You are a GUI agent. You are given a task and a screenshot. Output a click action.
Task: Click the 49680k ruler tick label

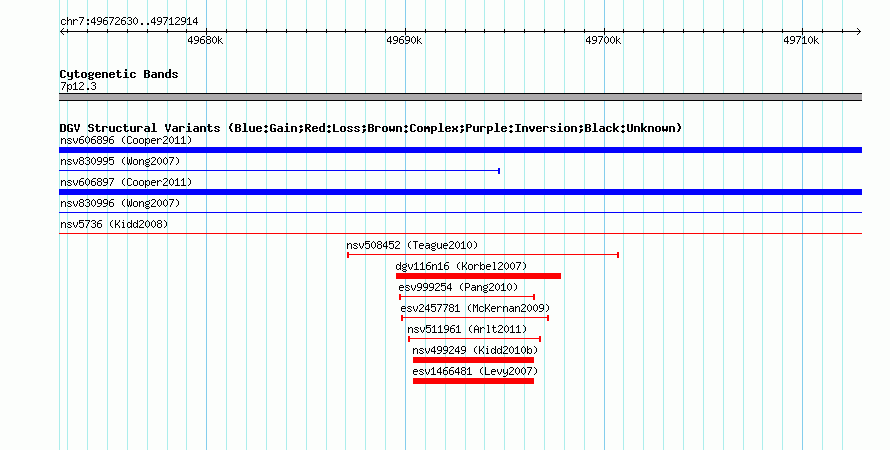click(x=205, y=40)
